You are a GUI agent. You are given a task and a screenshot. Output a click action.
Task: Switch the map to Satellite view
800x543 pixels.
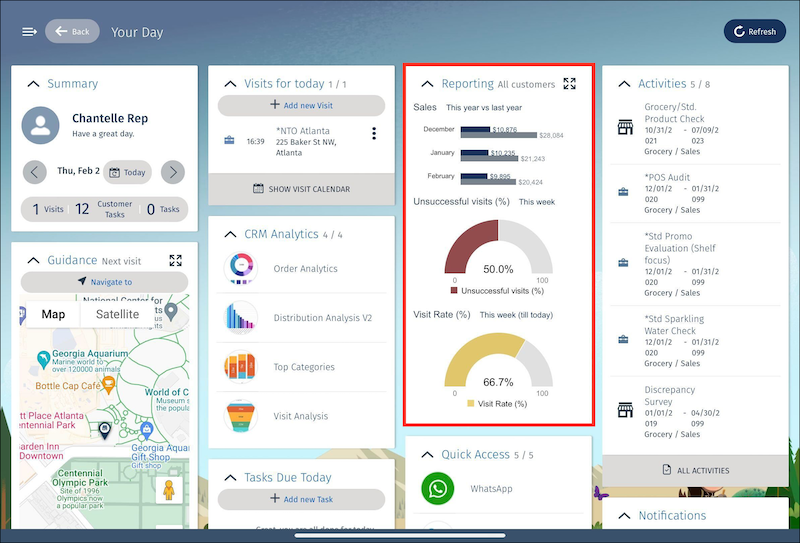(x=117, y=314)
